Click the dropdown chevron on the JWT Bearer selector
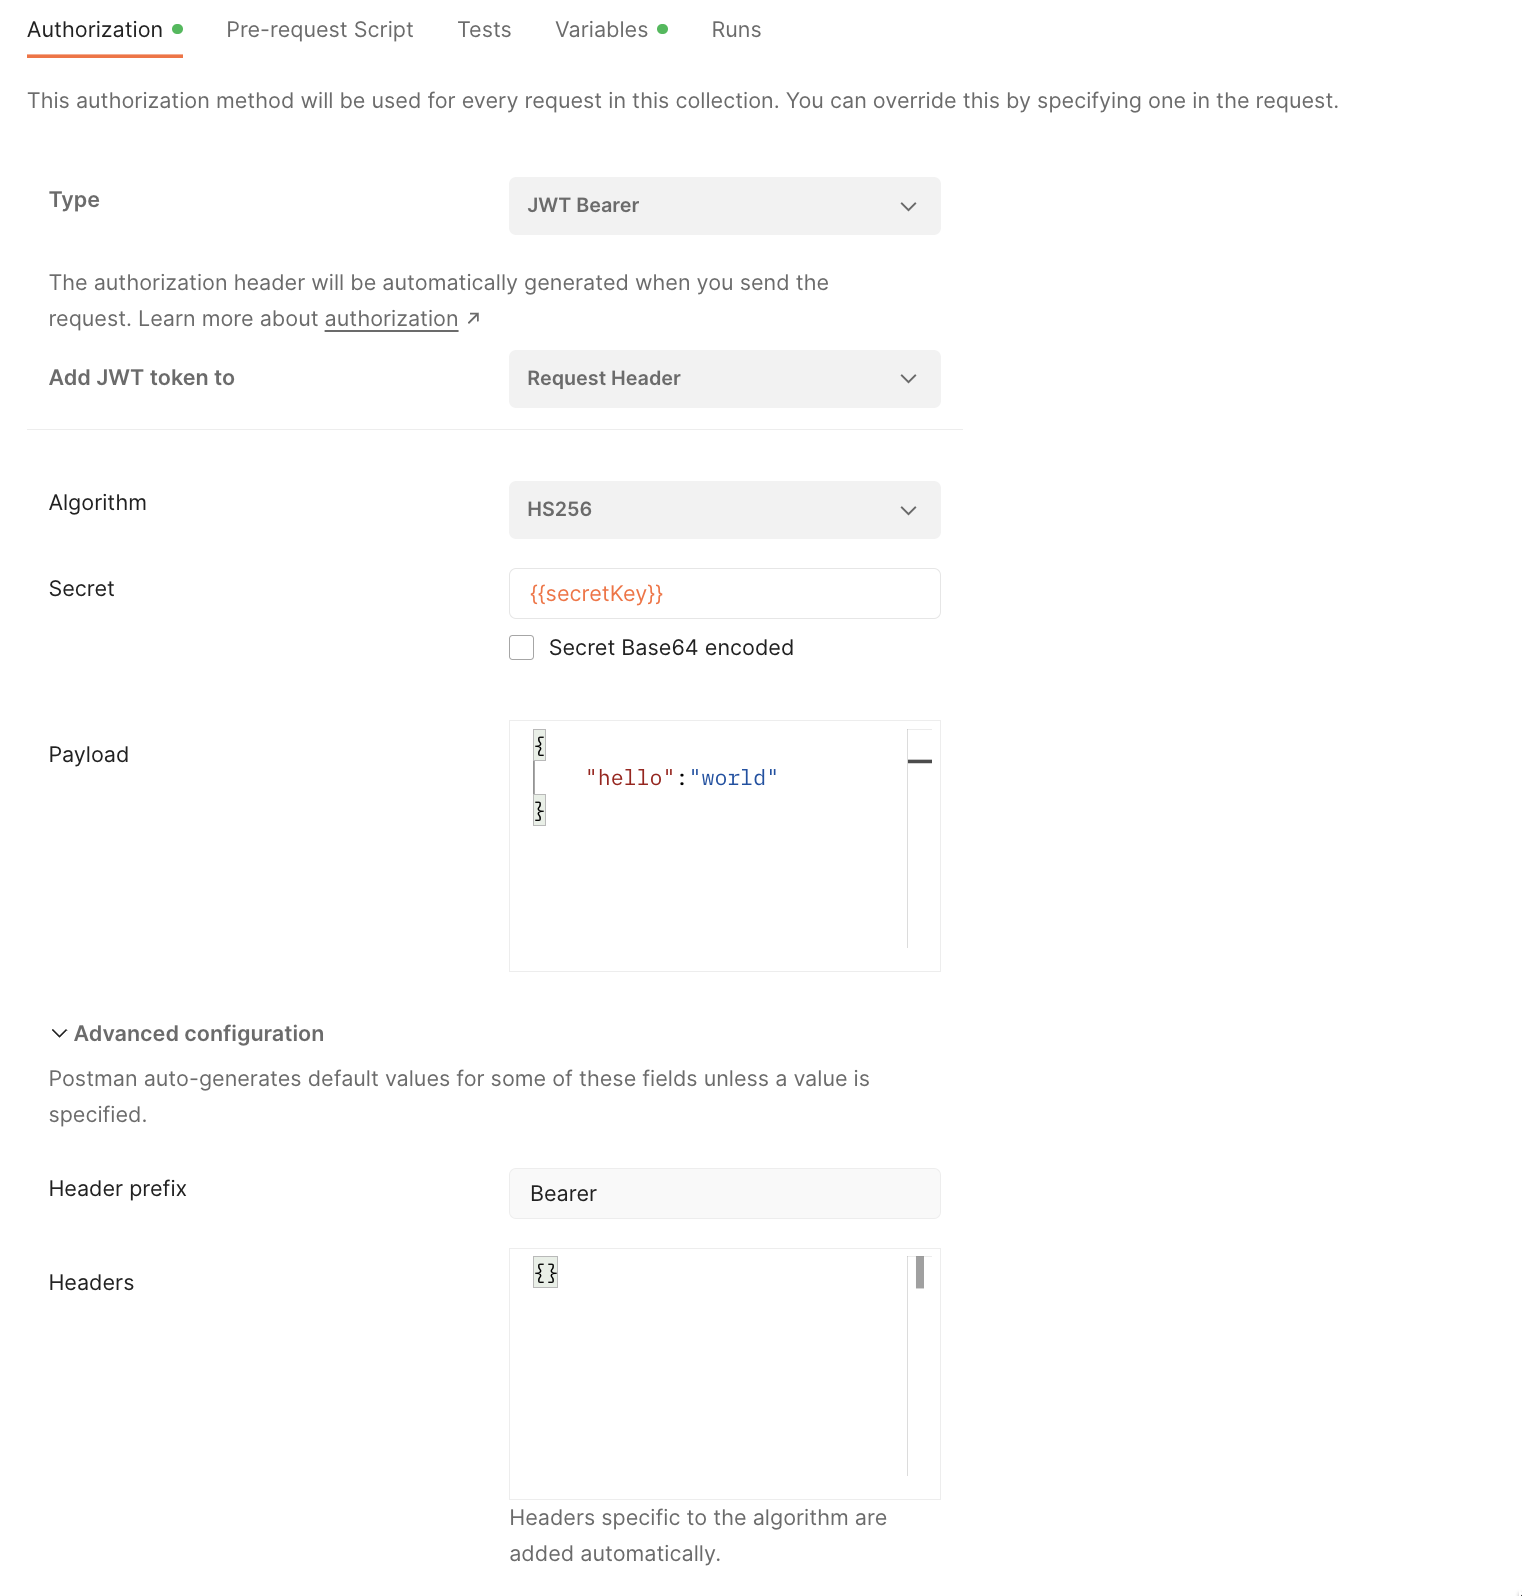Image resolution: width=1522 pixels, height=1596 pixels. [909, 206]
